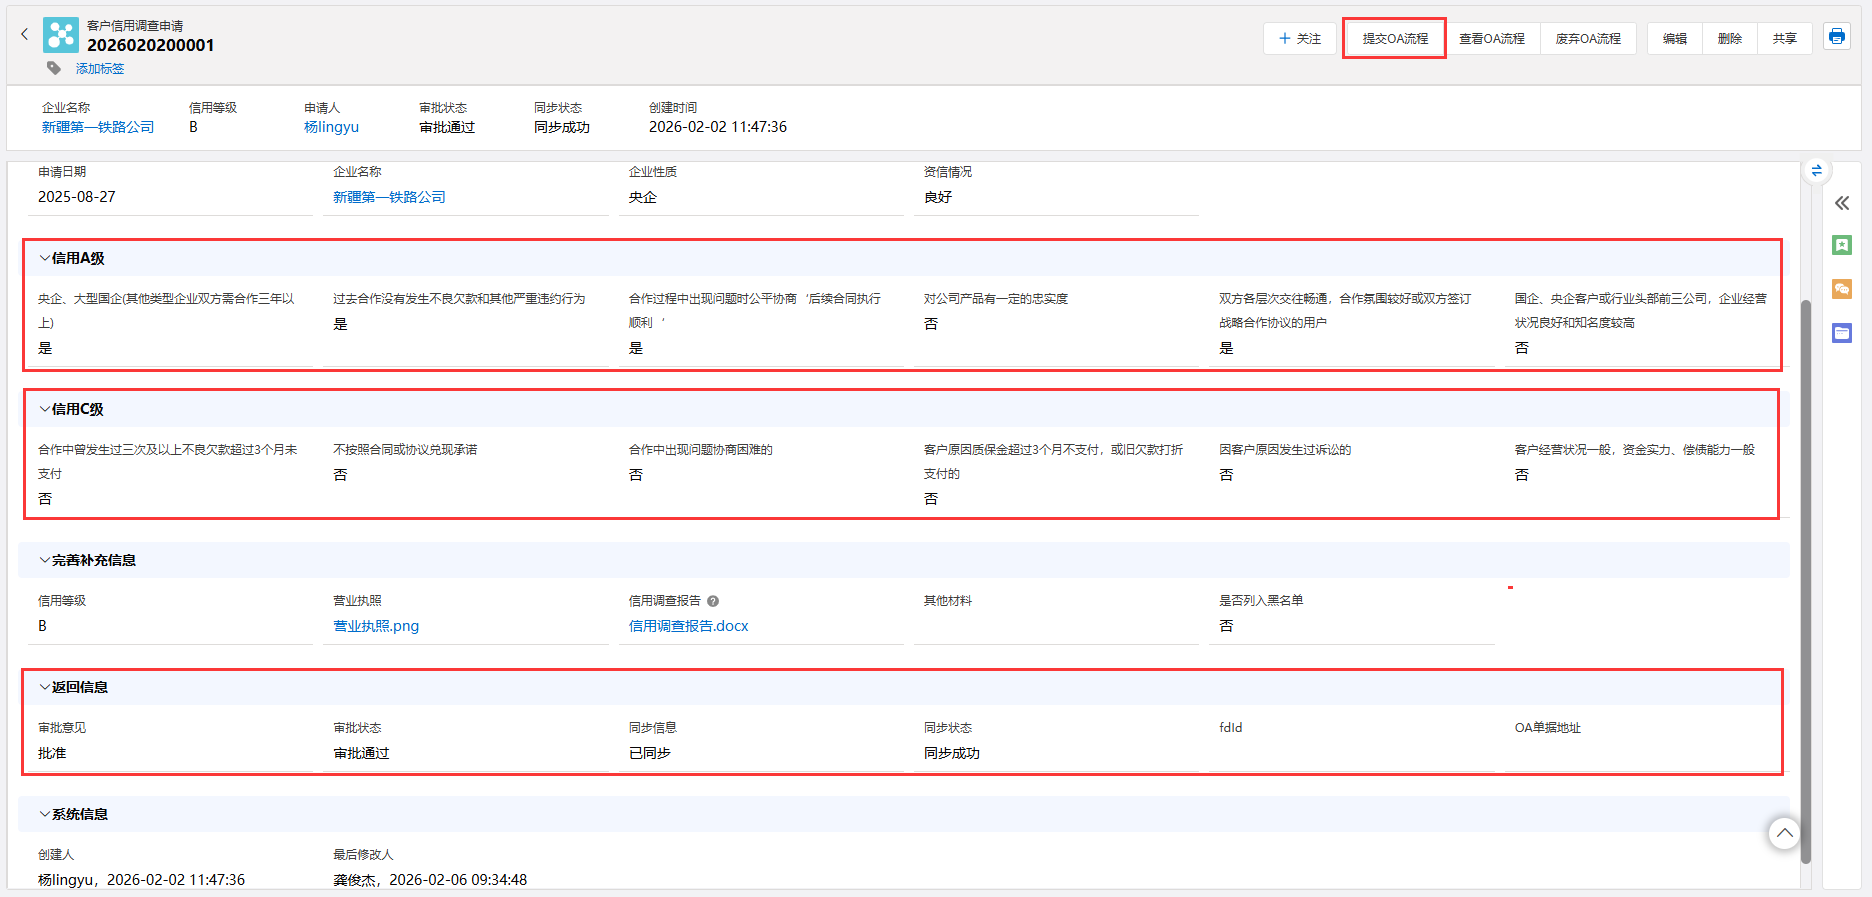
Task: Click the 关注 follow button
Action: tap(1299, 39)
